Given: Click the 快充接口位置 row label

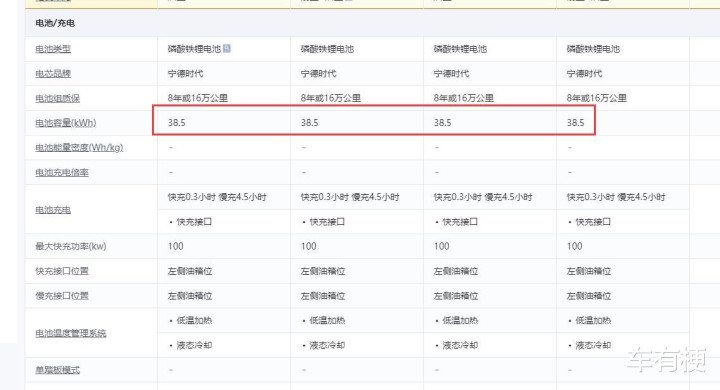Looking at the screenshot, I should point(62,271).
